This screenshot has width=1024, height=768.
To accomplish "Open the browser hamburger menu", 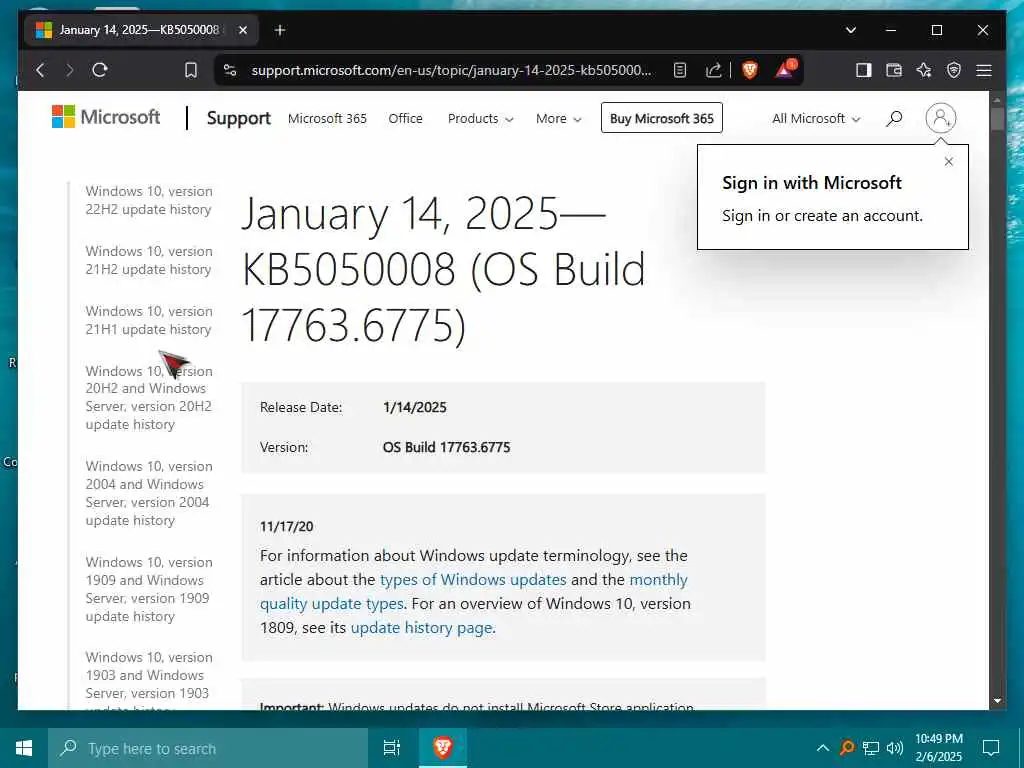I will click(x=984, y=70).
